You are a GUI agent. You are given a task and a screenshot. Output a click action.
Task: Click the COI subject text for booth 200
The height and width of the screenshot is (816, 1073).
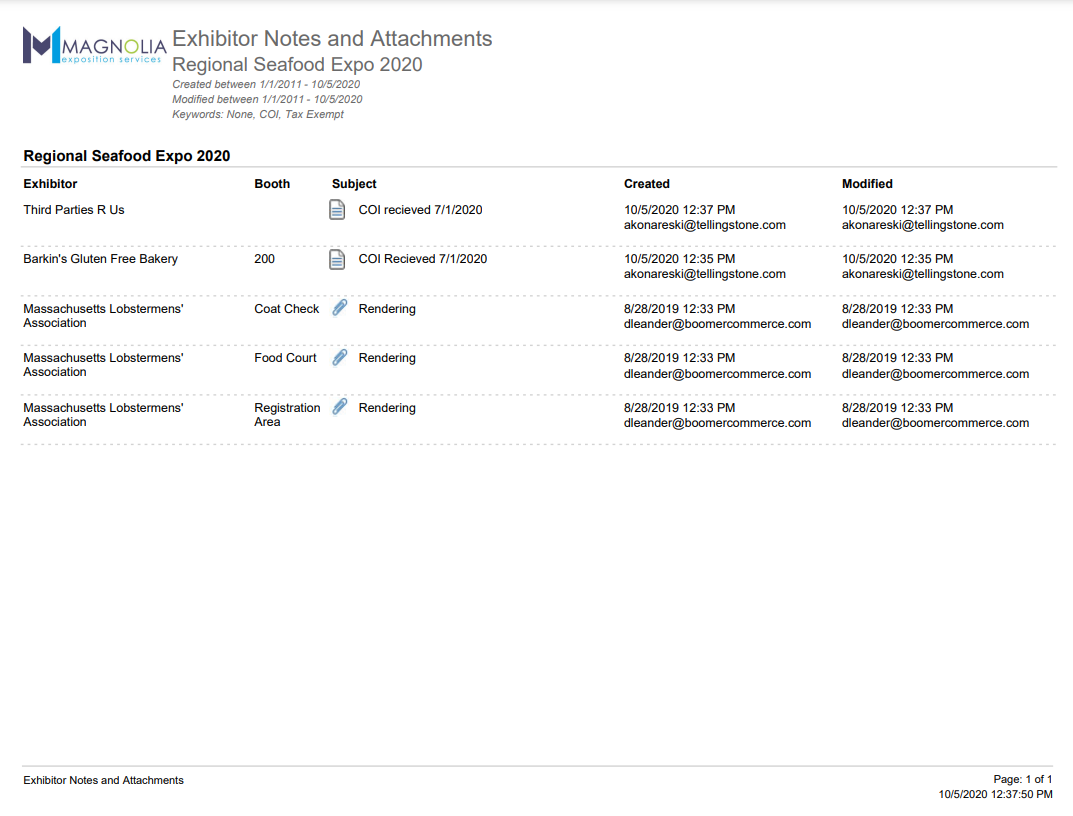tap(422, 259)
